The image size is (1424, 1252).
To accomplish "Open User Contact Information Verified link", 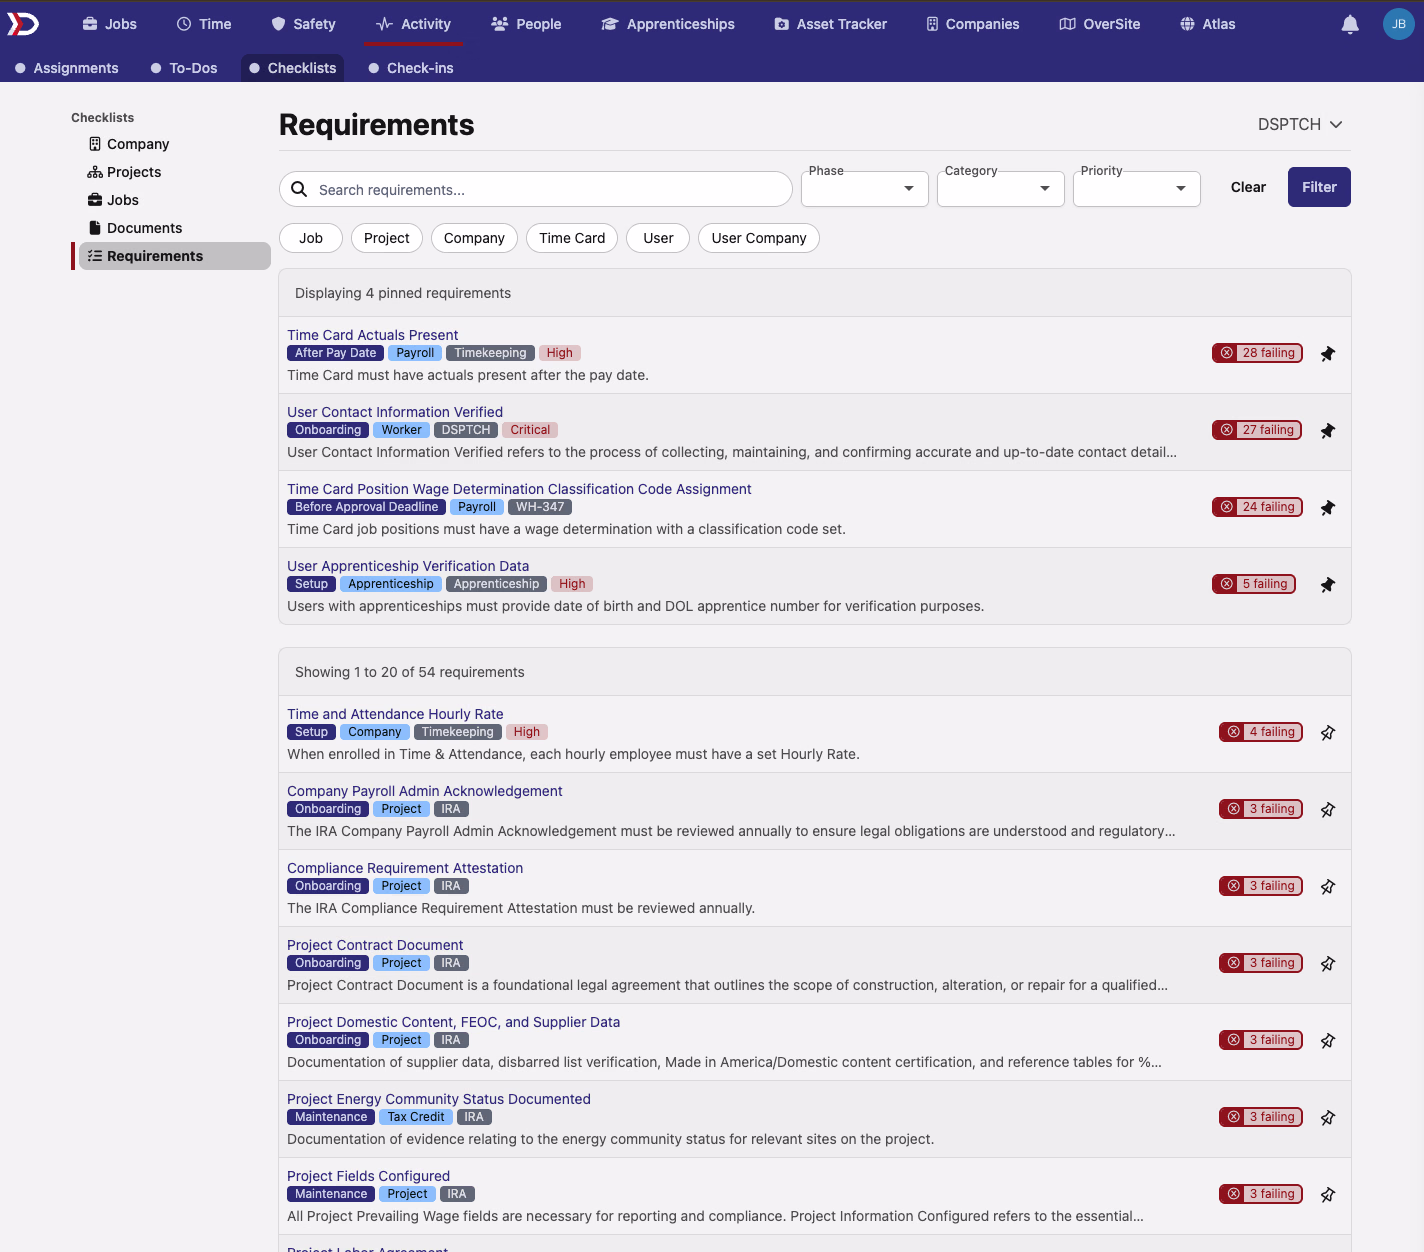I will pos(395,412).
